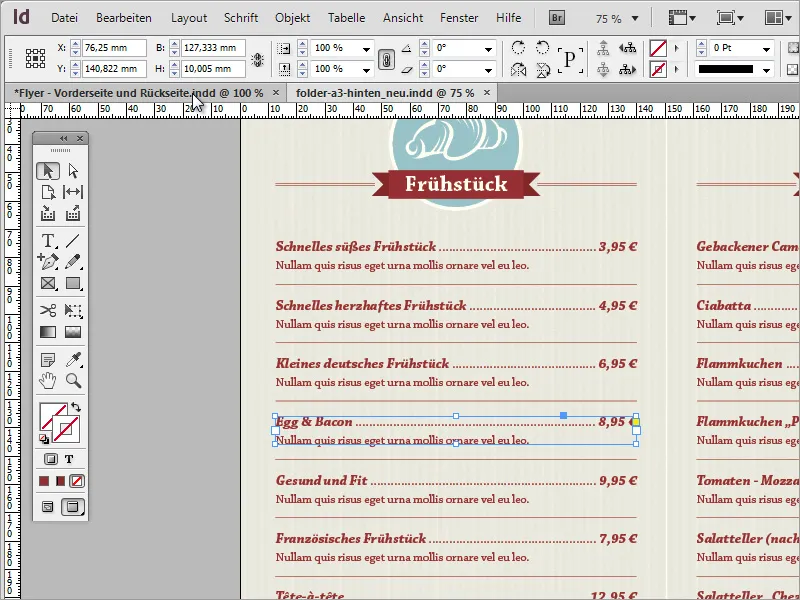Flip selection horizontally

(x=518, y=69)
